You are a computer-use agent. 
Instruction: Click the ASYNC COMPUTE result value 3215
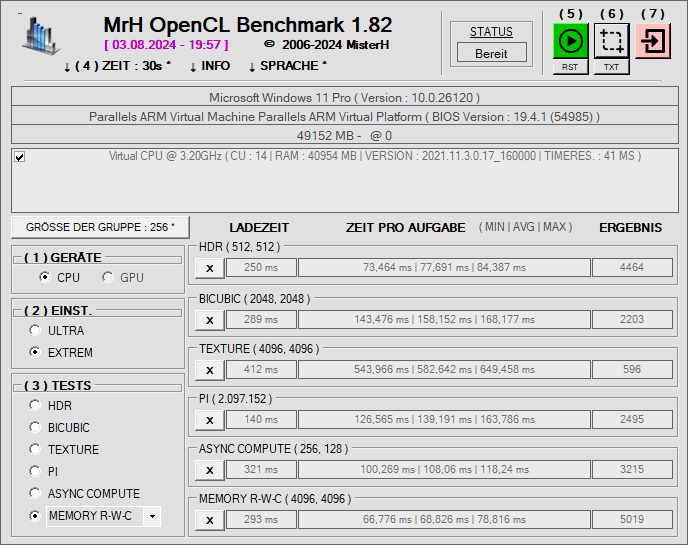632,469
